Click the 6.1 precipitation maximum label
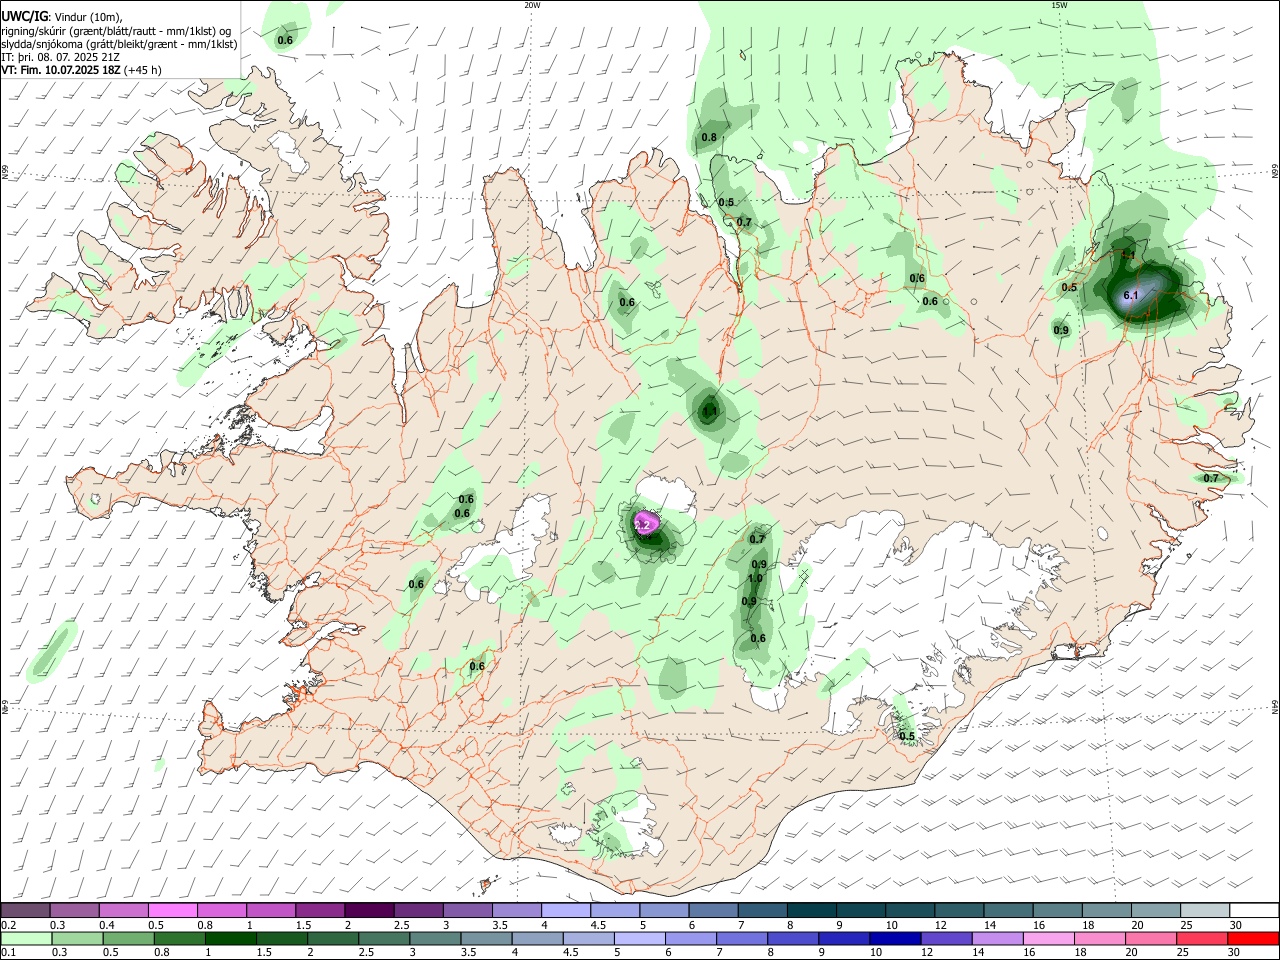 tap(1131, 296)
